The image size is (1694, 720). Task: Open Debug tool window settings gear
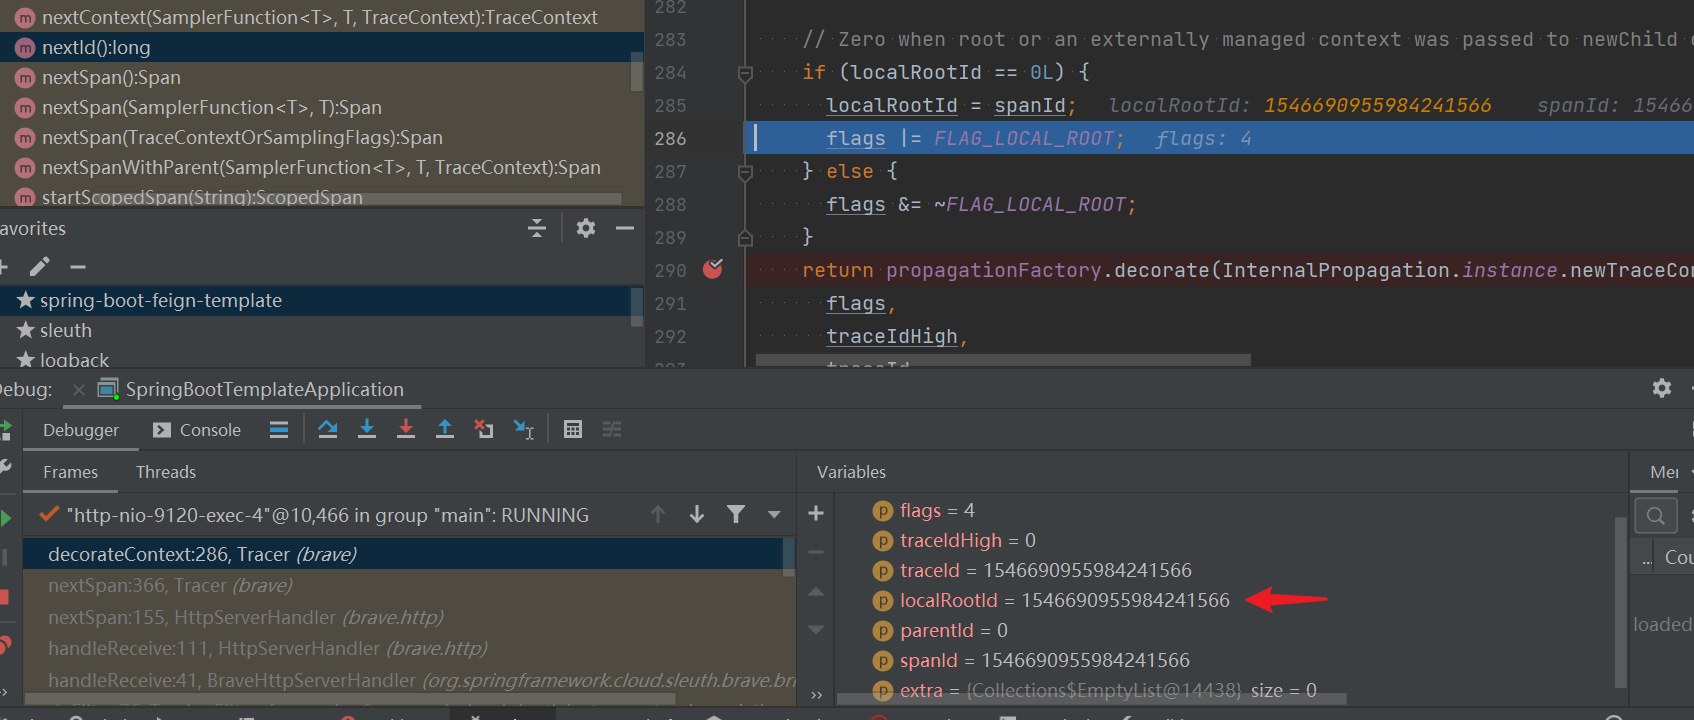1662,388
